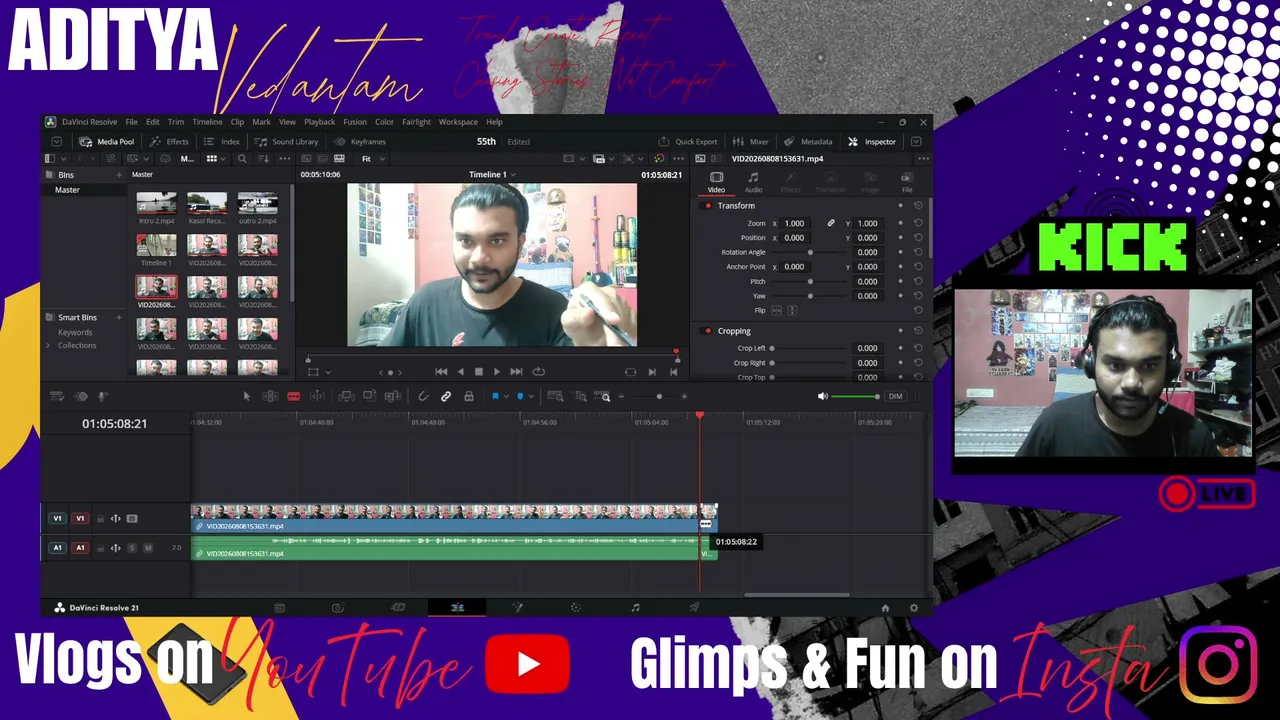Open the Timeline menu

(x=207, y=122)
